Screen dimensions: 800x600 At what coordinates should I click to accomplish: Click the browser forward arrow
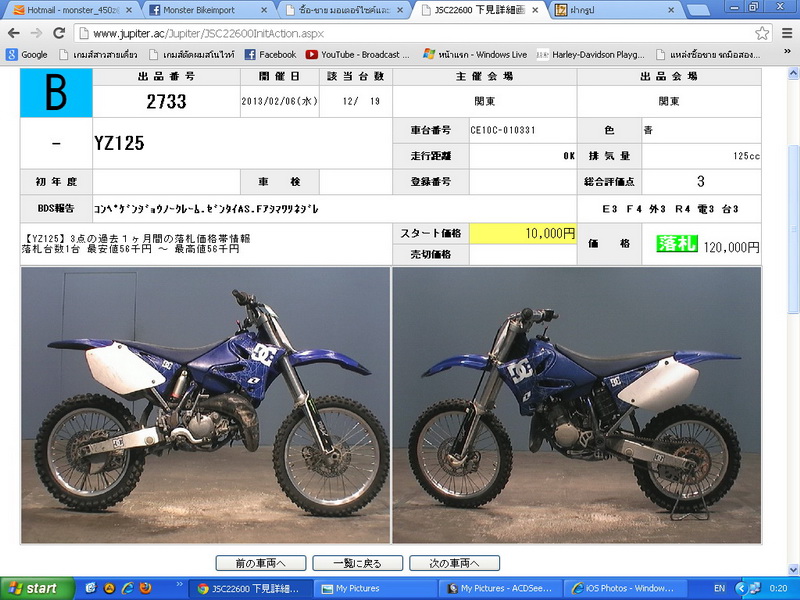pos(36,34)
